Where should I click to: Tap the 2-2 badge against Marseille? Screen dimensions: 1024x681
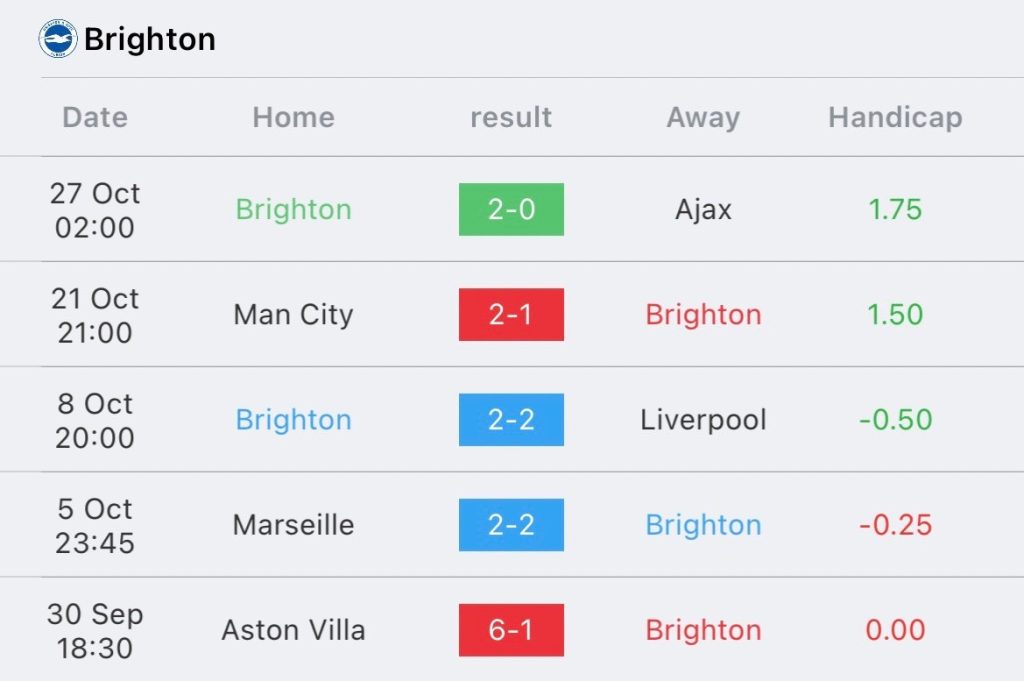(x=511, y=525)
